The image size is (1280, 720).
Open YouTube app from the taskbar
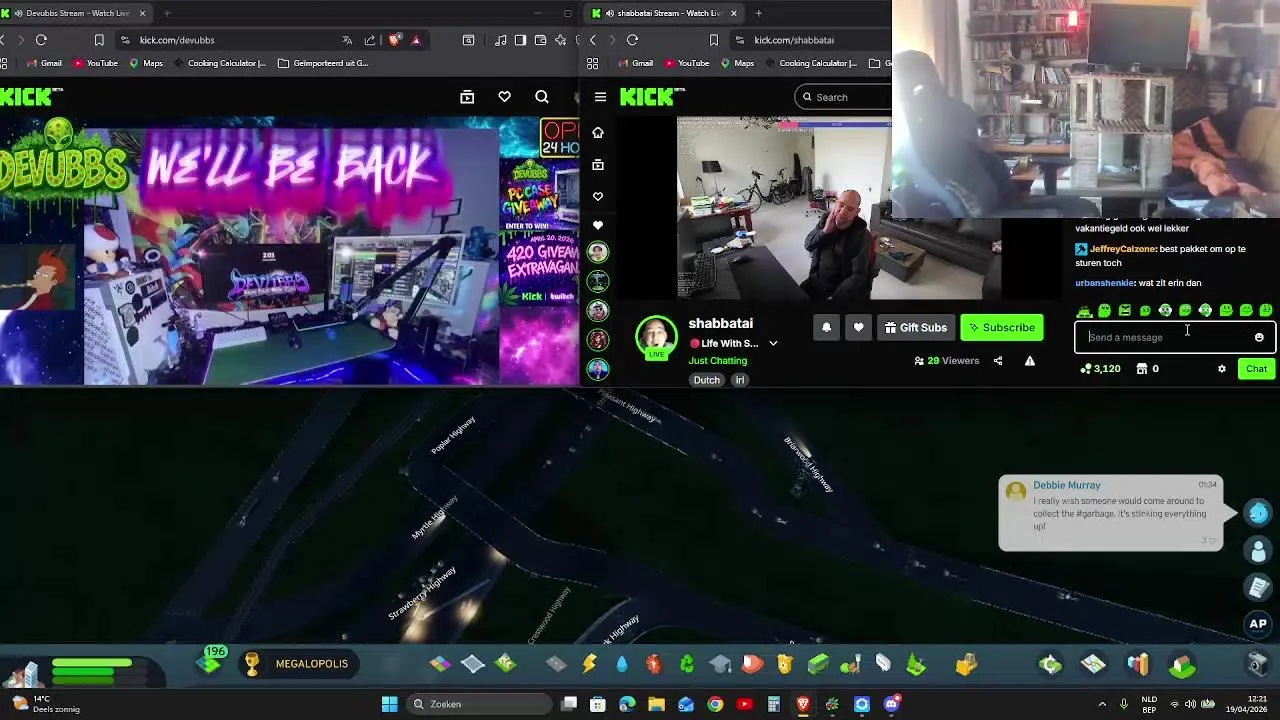pos(744,704)
